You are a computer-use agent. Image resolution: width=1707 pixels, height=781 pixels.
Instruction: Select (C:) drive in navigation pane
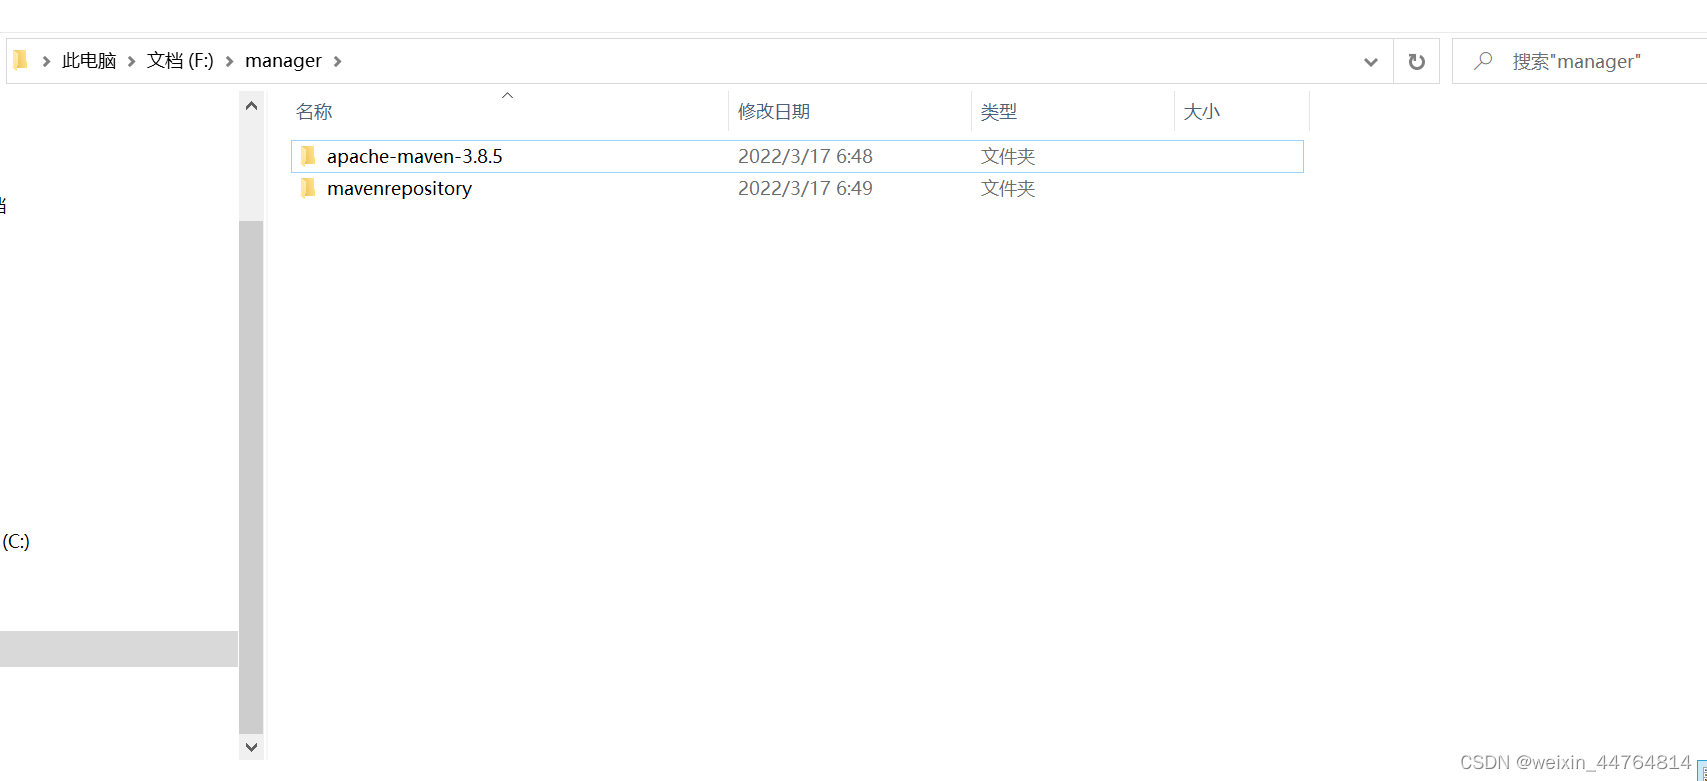(15, 541)
